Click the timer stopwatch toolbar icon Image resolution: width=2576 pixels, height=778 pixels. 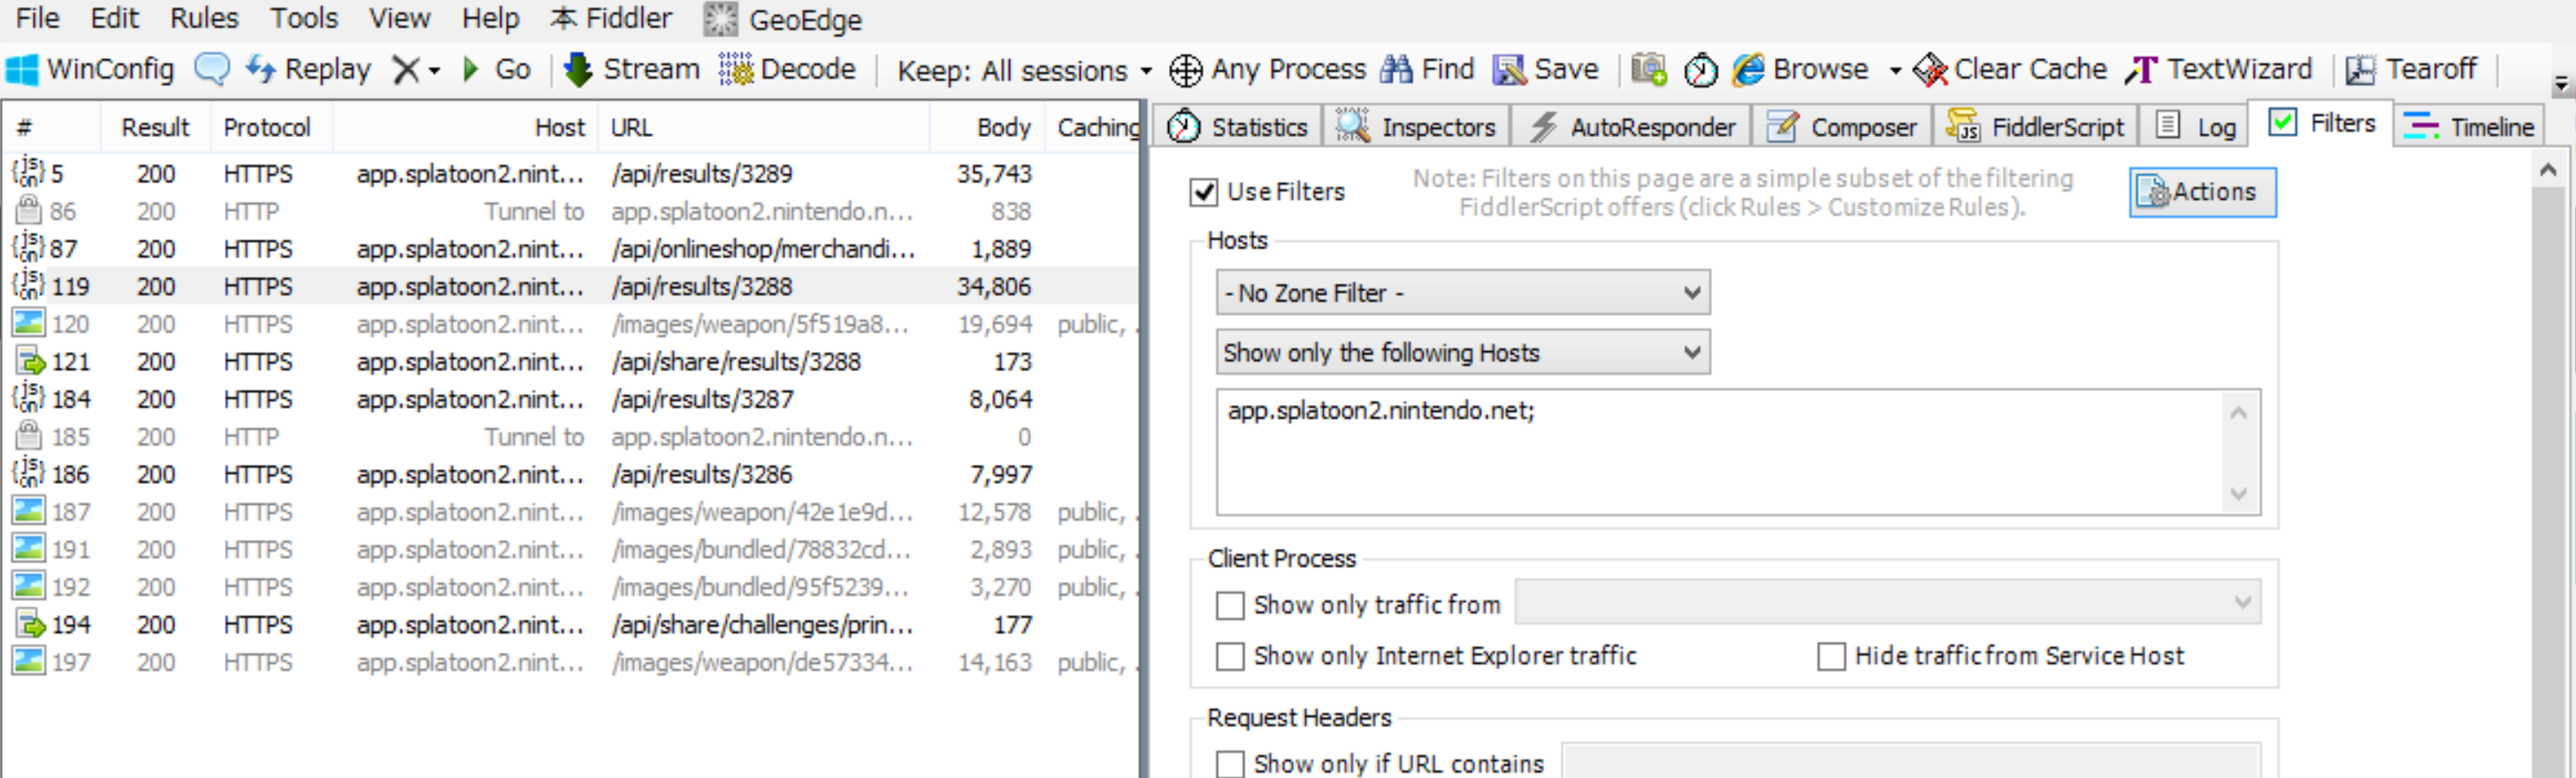pyautogui.click(x=1700, y=70)
